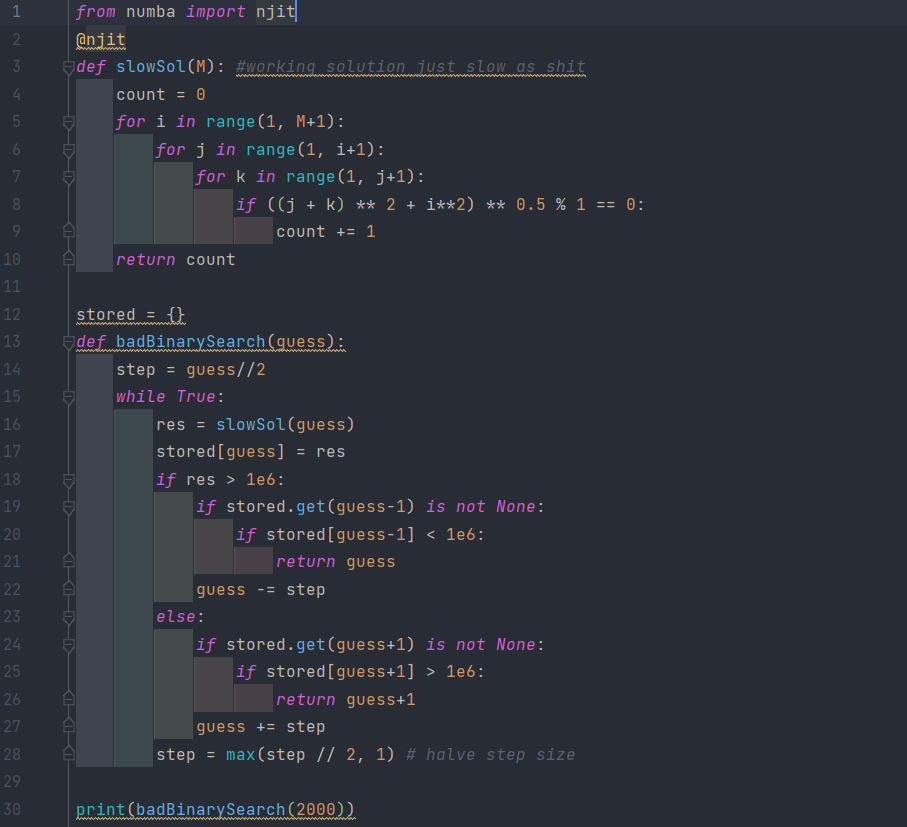The image size is (907, 827).
Task: Fold the 'for i in range' loop
Action: [x=68, y=122]
